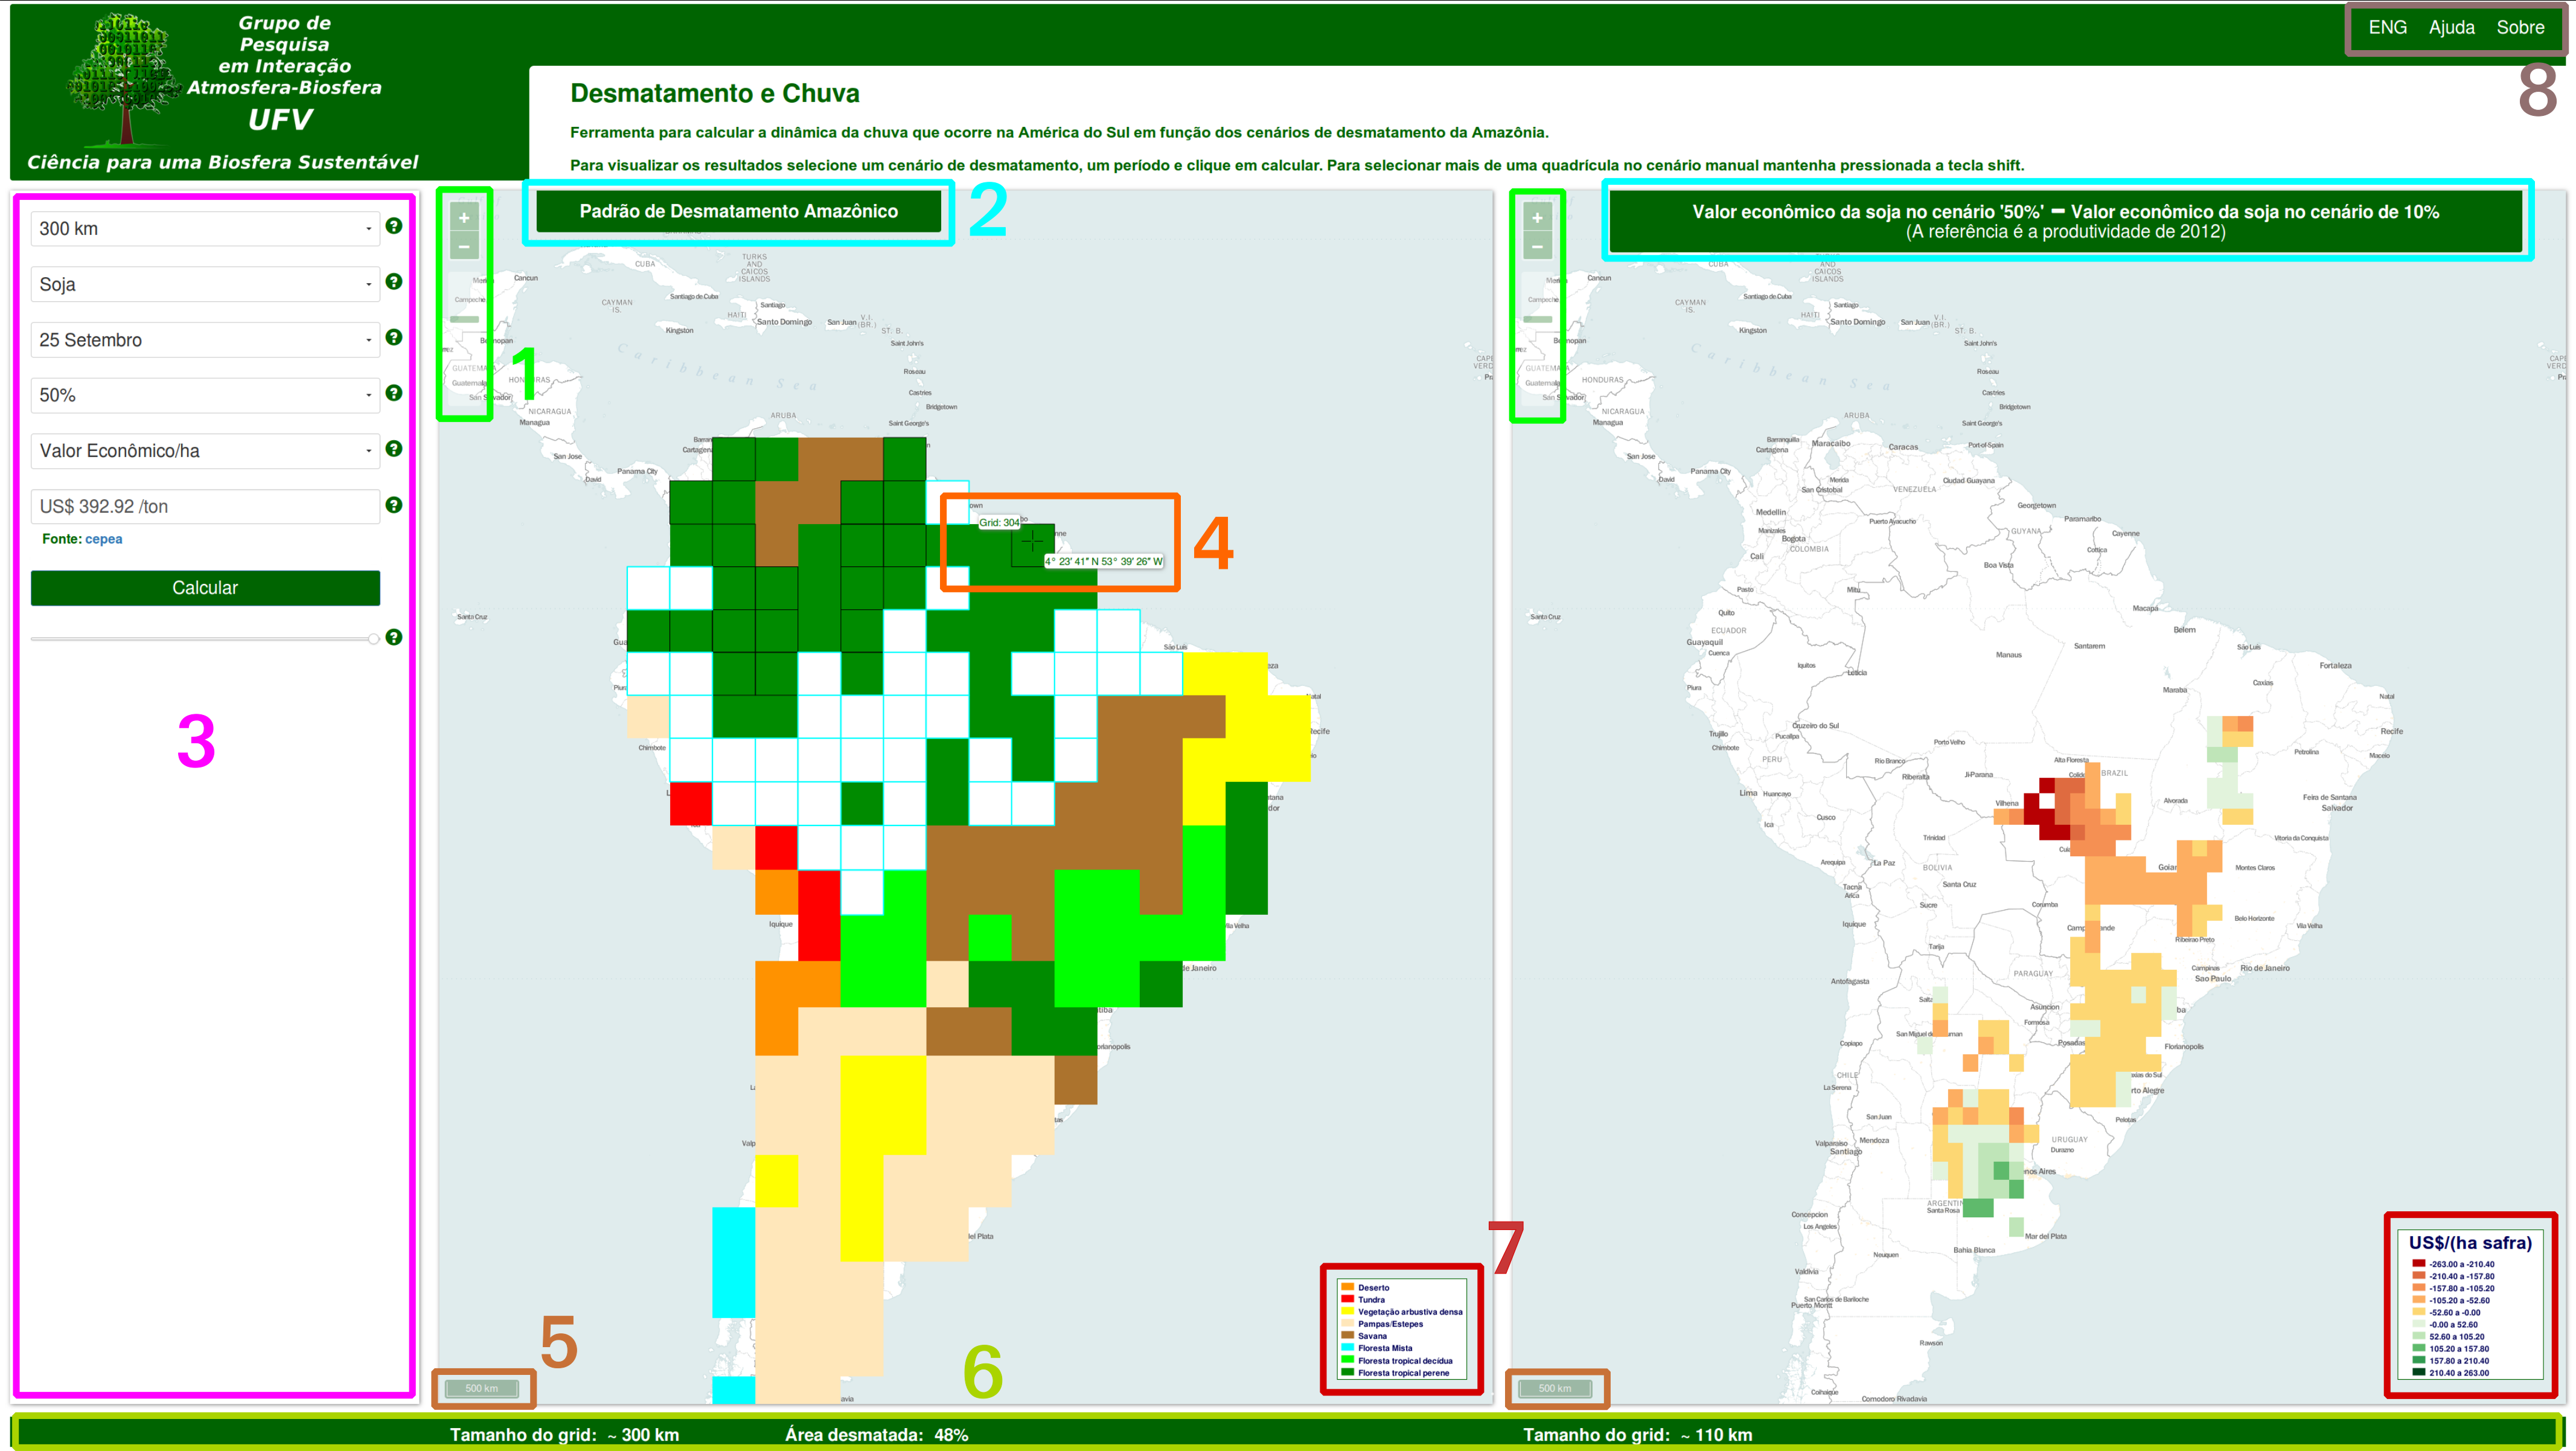
Task: Click inside the US$ 392.92 /ton field
Action: click(205, 507)
